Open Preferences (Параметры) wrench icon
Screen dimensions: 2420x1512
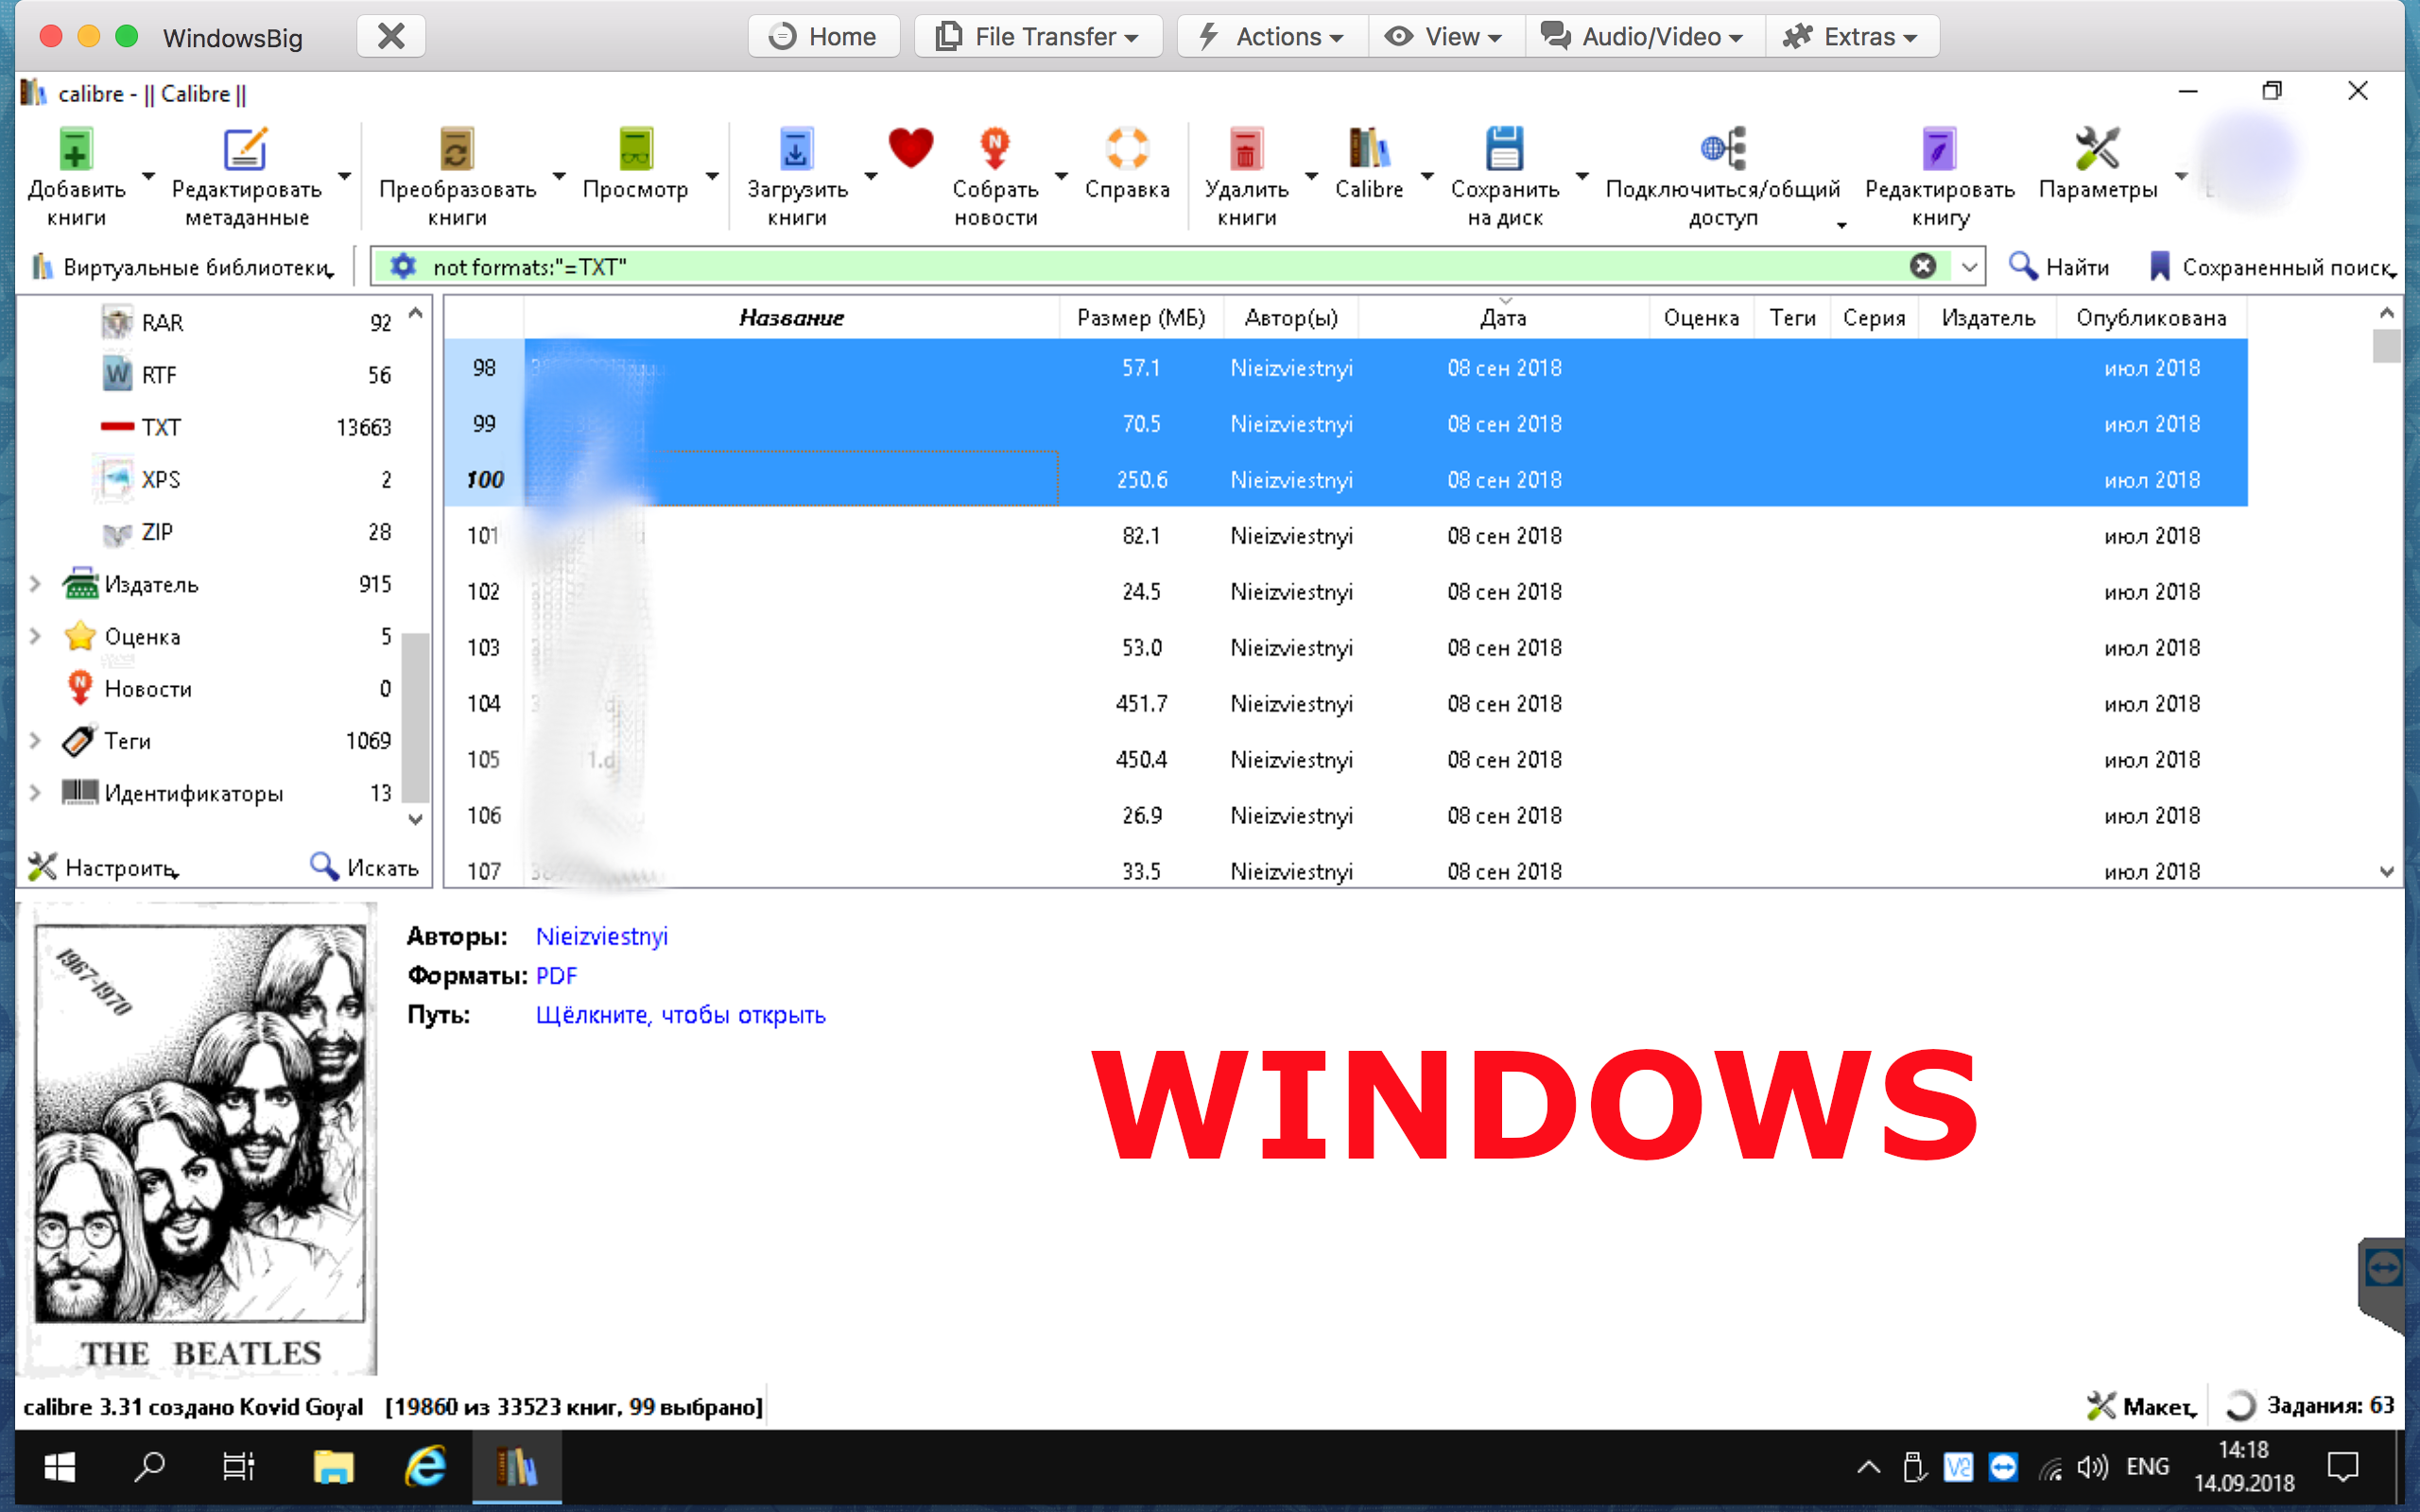pos(2097,151)
